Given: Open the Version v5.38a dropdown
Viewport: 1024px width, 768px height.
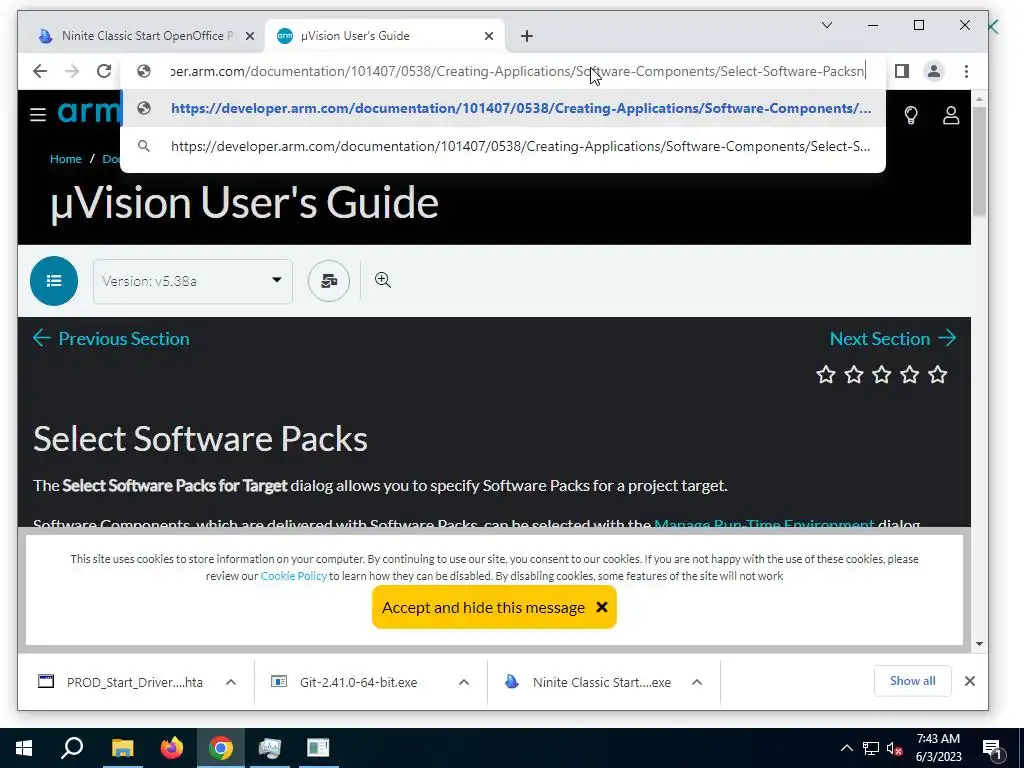Looking at the screenshot, I should (193, 281).
